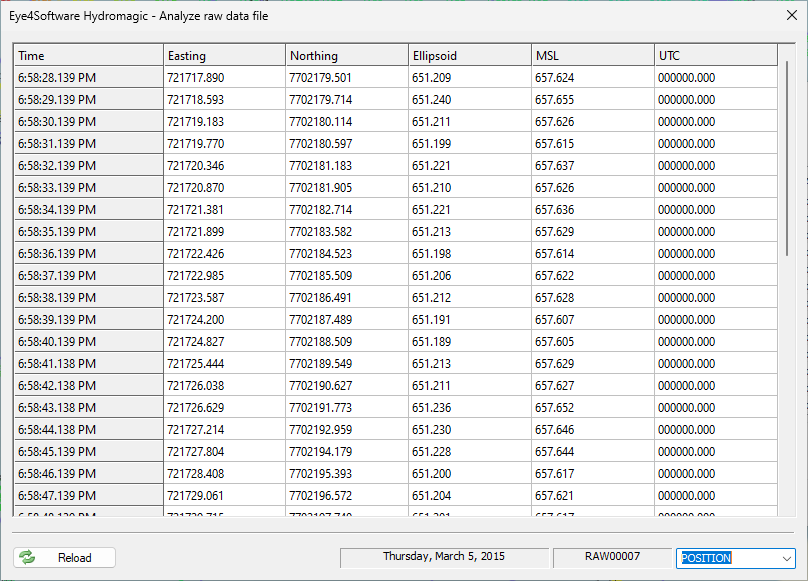Click the Ellipsoid column header
The height and width of the screenshot is (581, 808).
470,56
